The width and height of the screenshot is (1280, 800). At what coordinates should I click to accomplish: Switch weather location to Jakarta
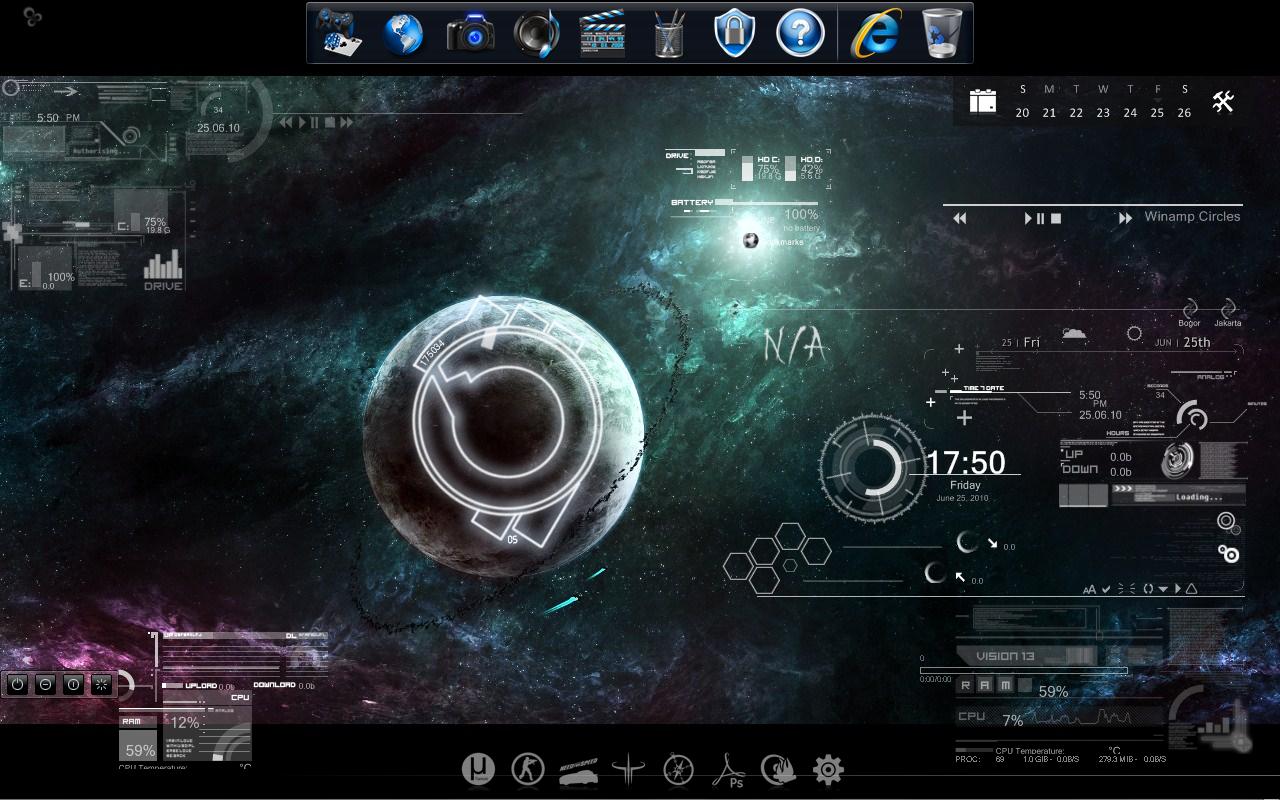coord(1228,323)
